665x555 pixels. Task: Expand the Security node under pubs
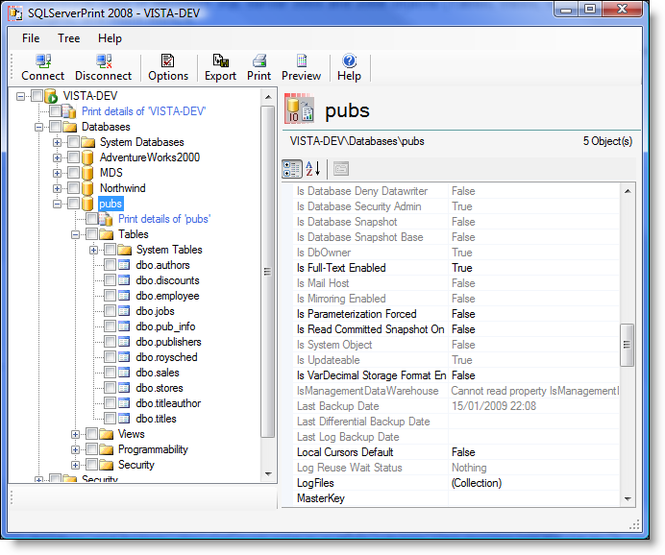(75, 465)
